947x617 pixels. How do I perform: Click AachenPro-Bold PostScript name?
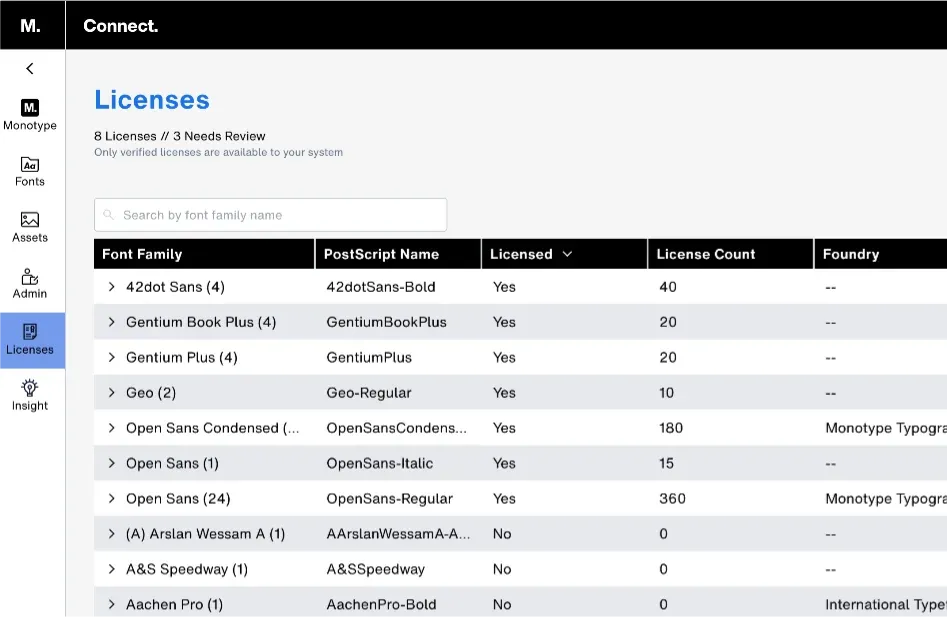[x=381, y=604]
